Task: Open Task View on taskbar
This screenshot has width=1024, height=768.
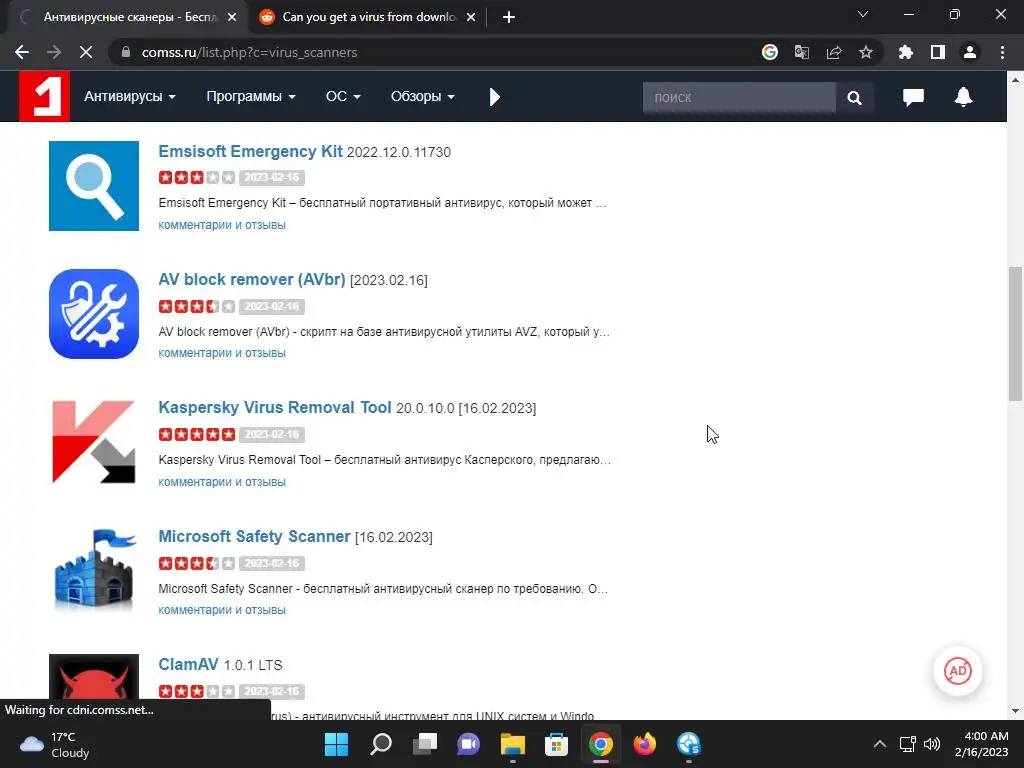Action: point(424,744)
